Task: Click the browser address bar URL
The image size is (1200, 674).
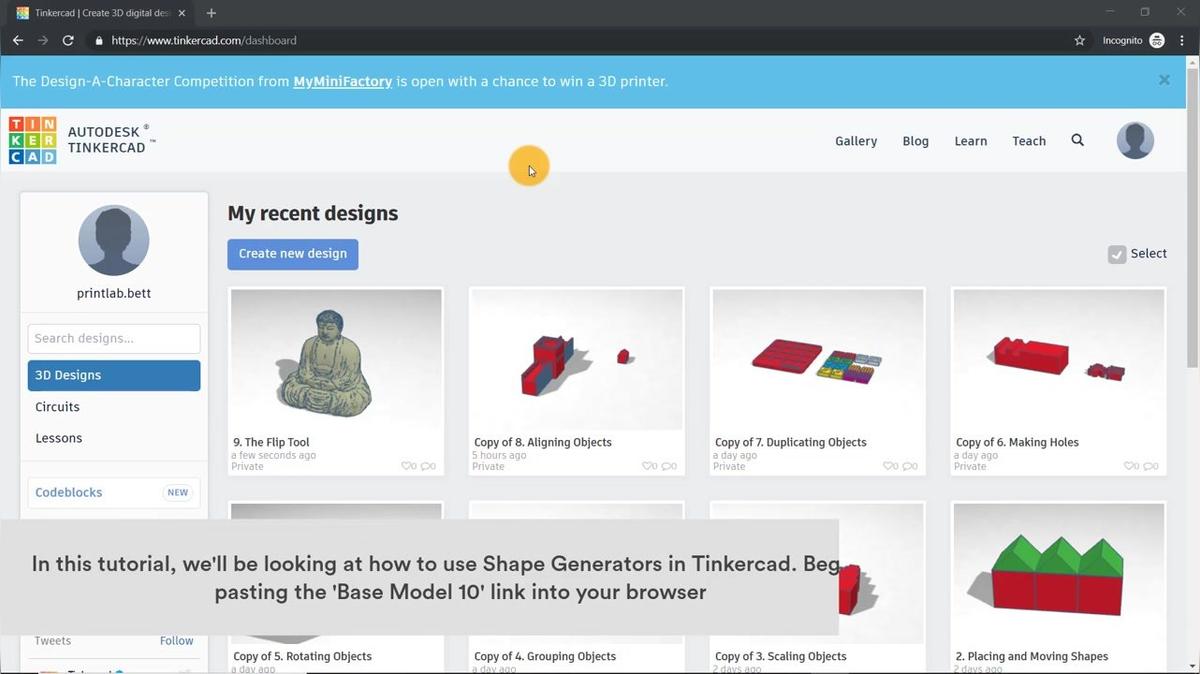Action: (204, 41)
